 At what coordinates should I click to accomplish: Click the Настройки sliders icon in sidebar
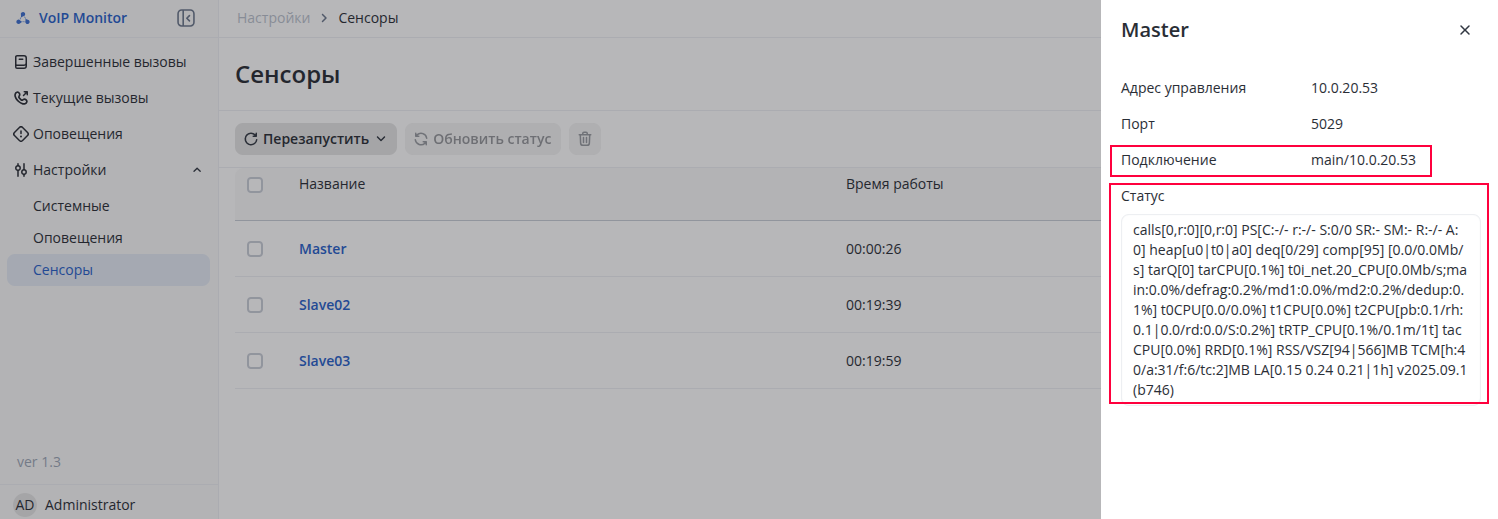[x=21, y=170]
